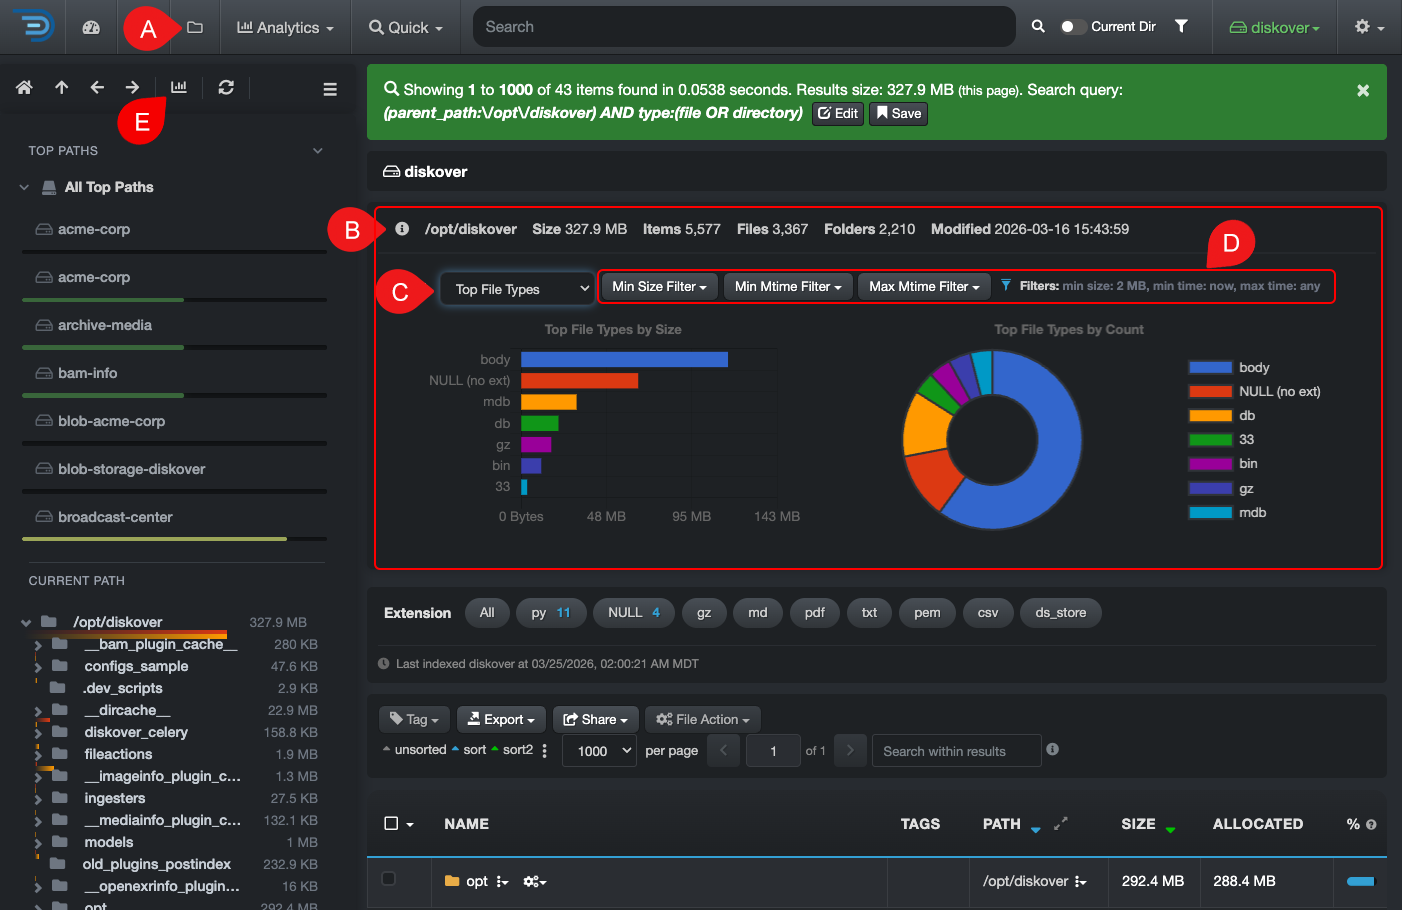Collapse the All Top Paths tree node
1402x910 pixels.
(x=24, y=187)
